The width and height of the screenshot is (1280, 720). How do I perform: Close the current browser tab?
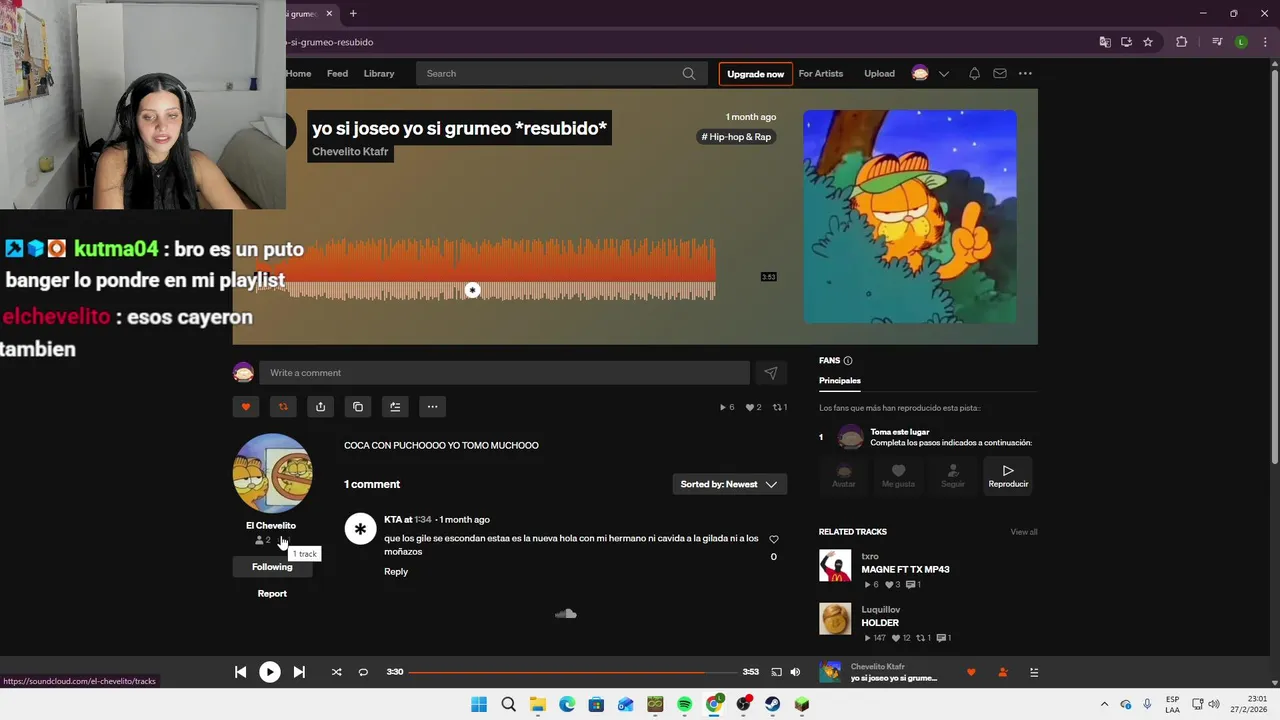click(329, 14)
